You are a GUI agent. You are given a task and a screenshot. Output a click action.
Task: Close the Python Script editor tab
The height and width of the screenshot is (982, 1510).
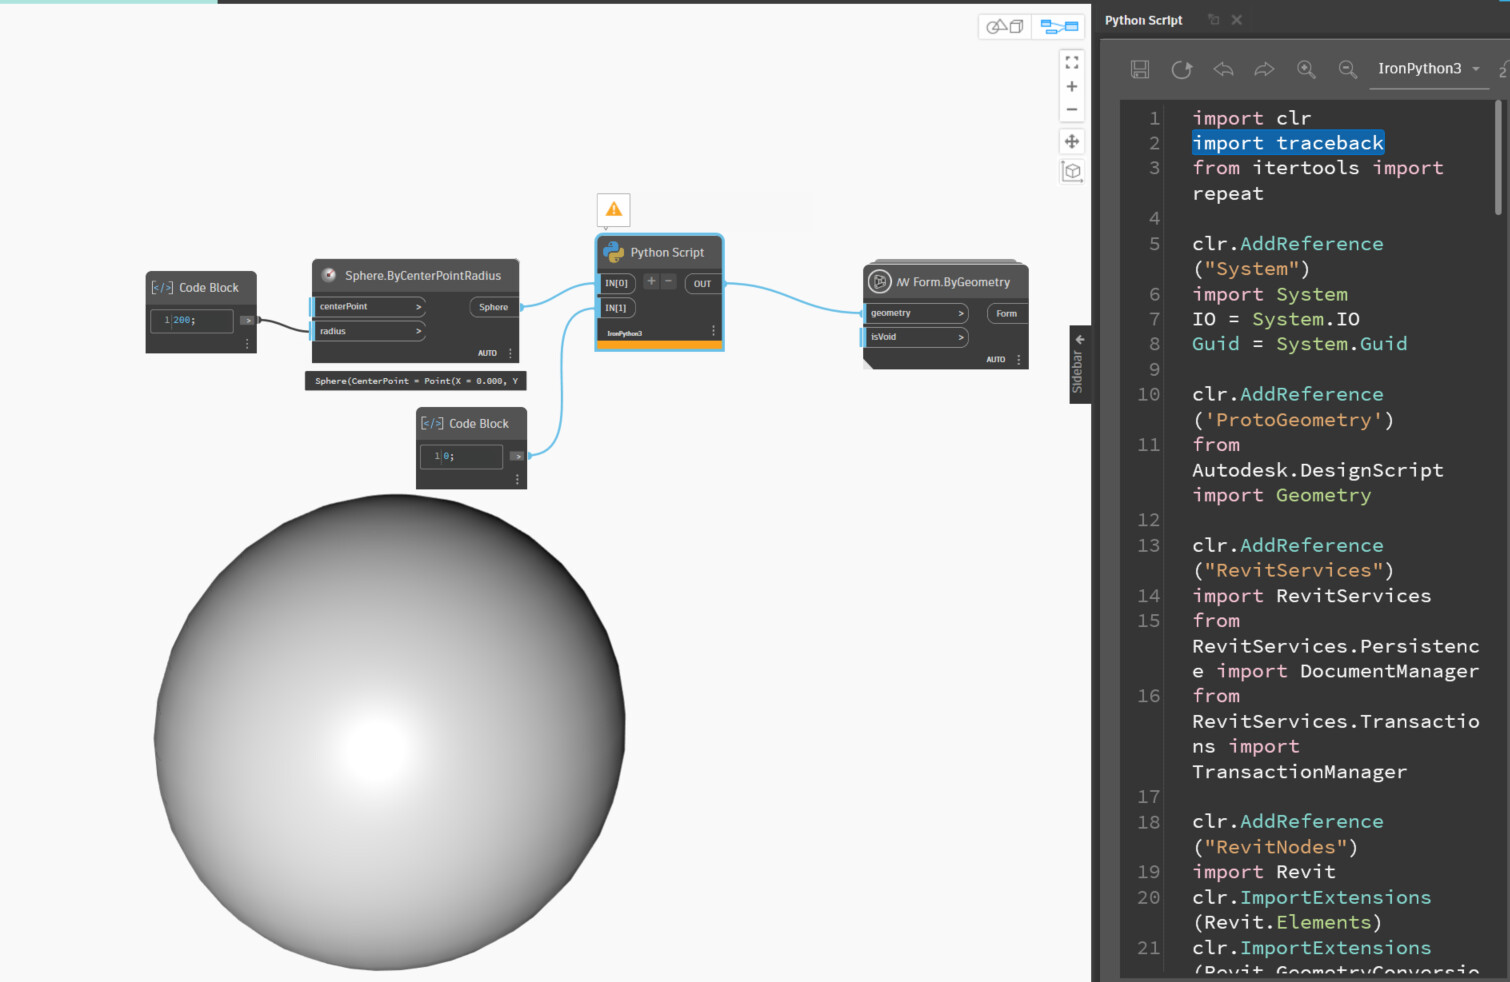(1237, 20)
